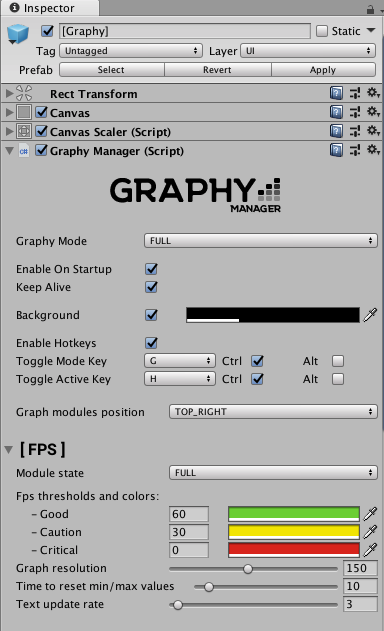Open the Tag dropdown showing Untagged
Image resolution: width=384 pixels, height=631 pixels.
coord(130,51)
